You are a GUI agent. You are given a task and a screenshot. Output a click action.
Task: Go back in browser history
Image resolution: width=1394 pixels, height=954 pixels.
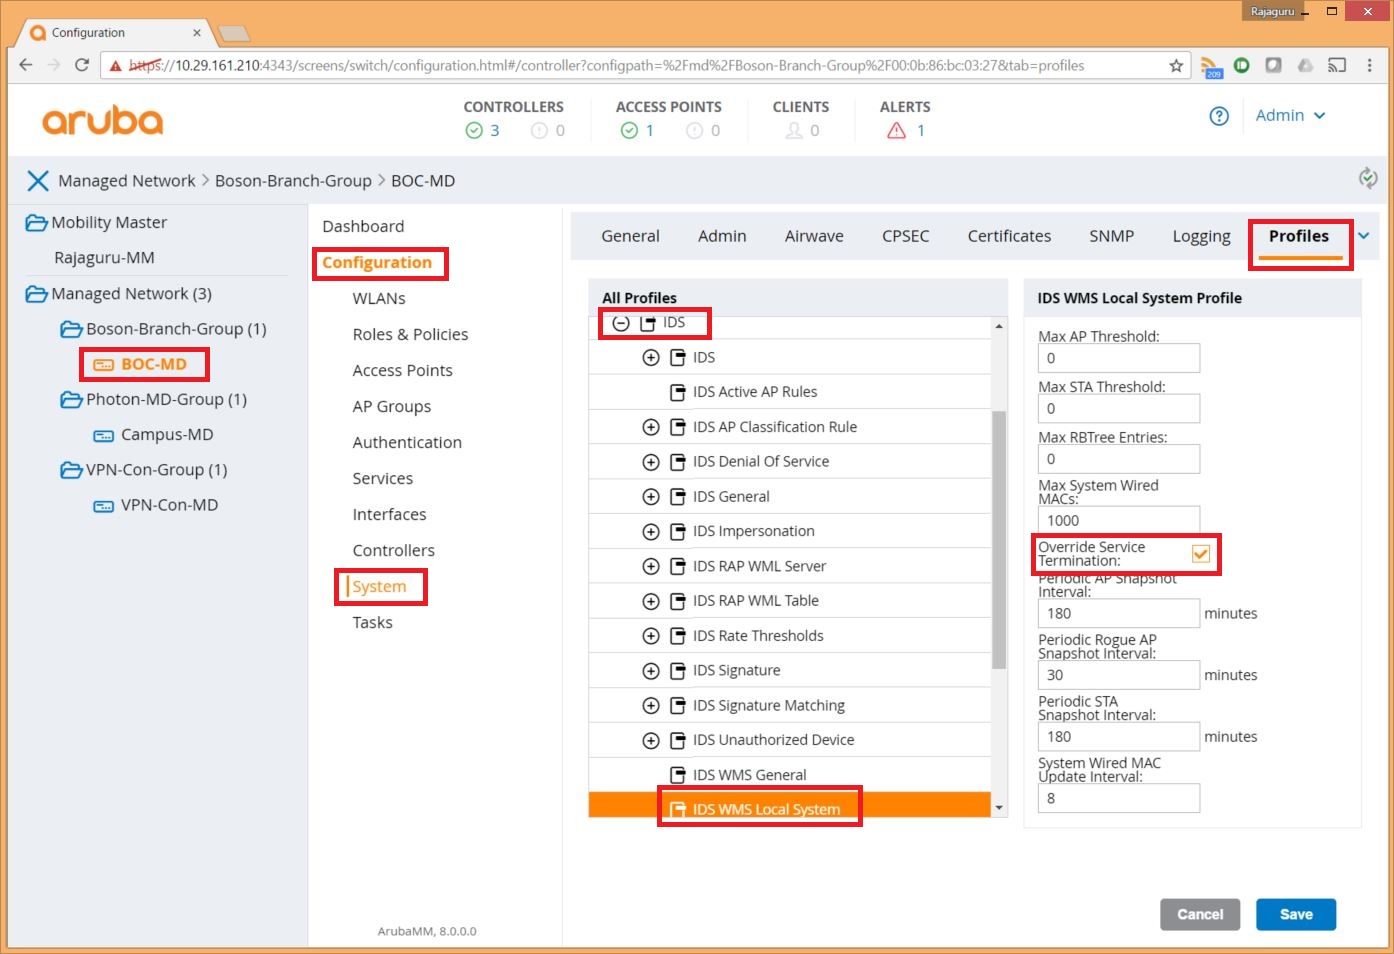click(26, 66)
